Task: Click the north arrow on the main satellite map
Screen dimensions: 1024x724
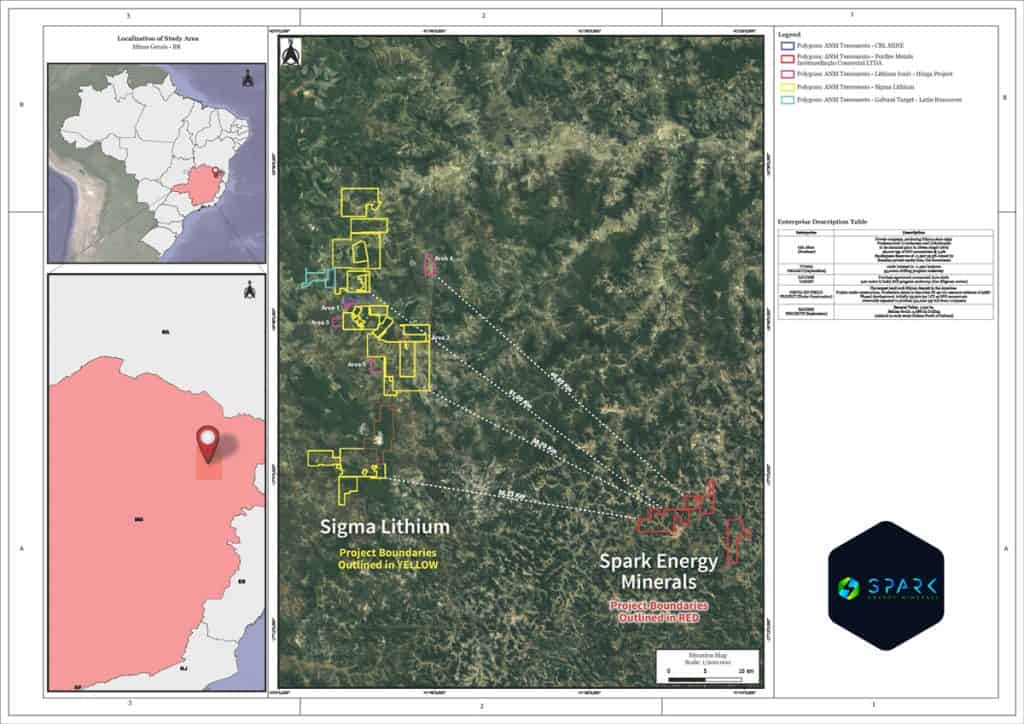Action: (x=291, y=52)
